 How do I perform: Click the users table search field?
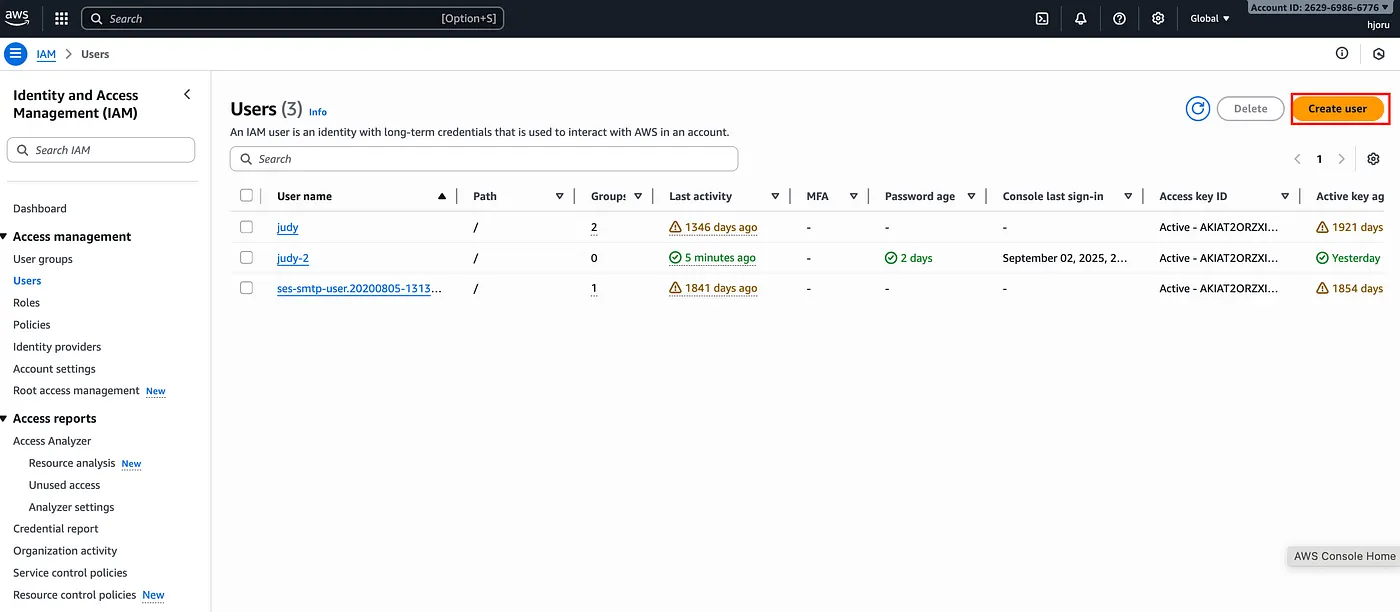coord(484,159)
